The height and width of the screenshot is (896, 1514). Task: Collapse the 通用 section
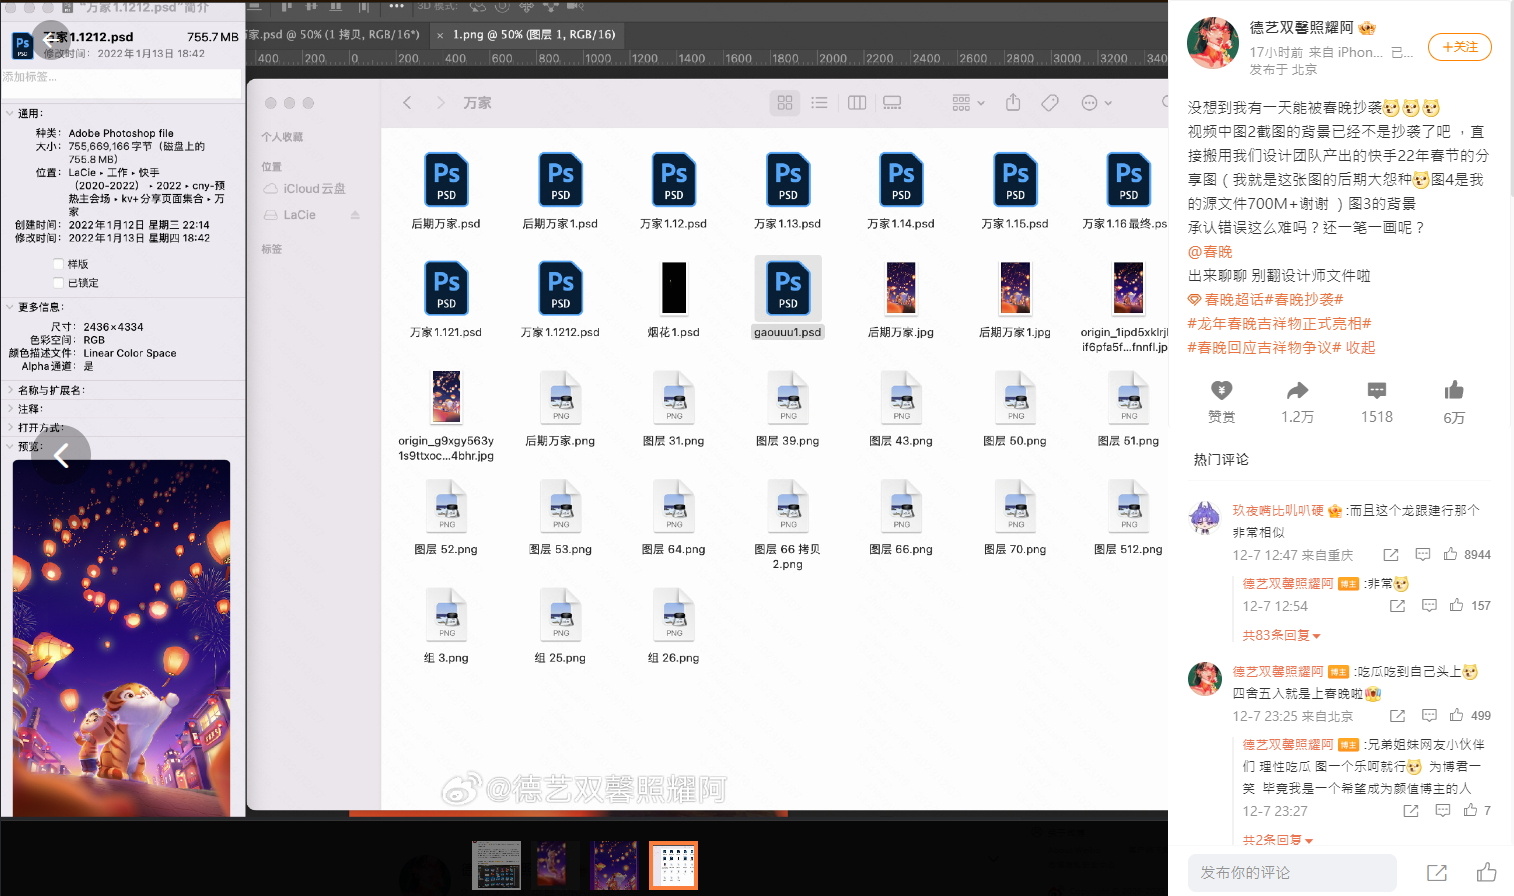click(x=10, y=113)
